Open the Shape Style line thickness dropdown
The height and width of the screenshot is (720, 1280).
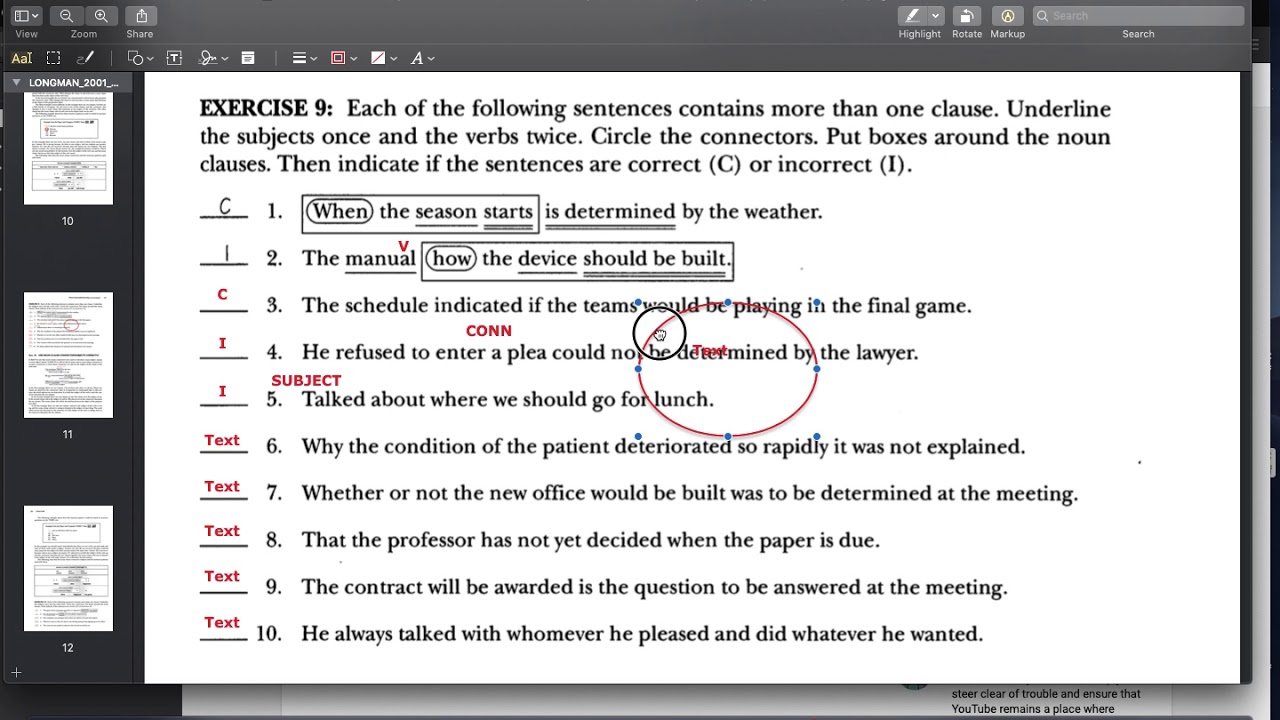point(304,58)
